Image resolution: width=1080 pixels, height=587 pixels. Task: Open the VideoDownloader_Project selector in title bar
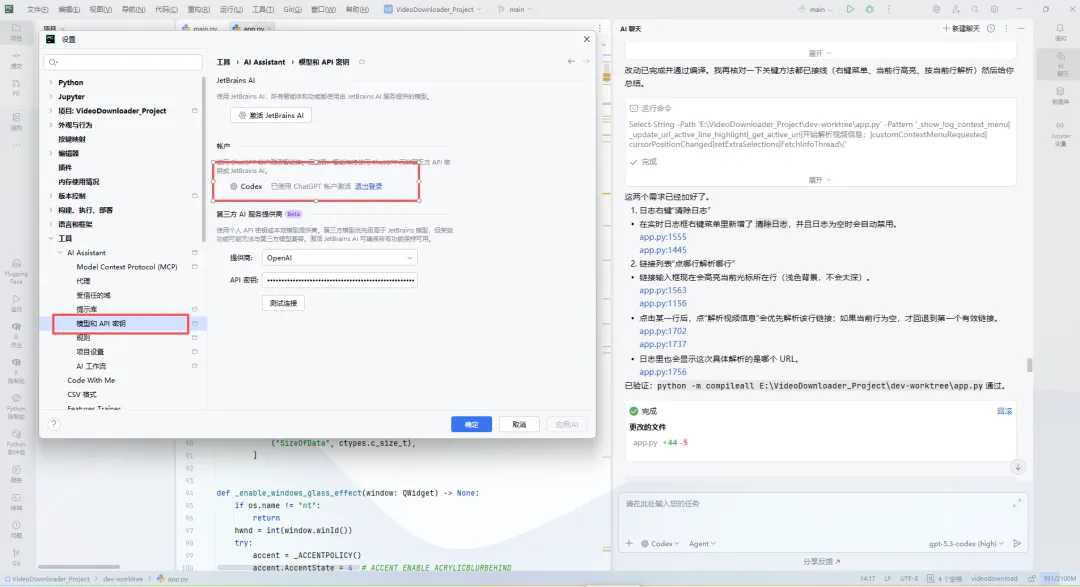pos(433,10)
